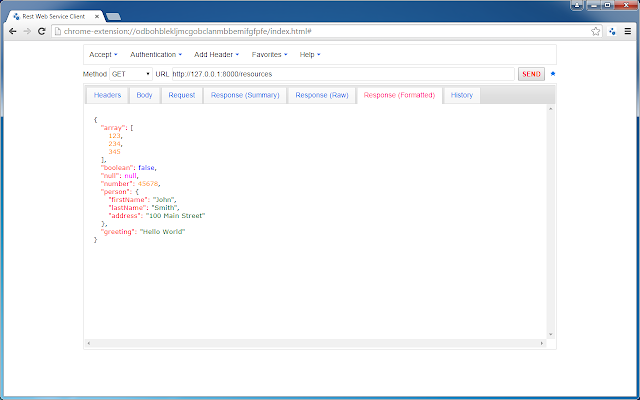Close the Rest Web Service Client tab
The image size is (640, 400).
97,17
